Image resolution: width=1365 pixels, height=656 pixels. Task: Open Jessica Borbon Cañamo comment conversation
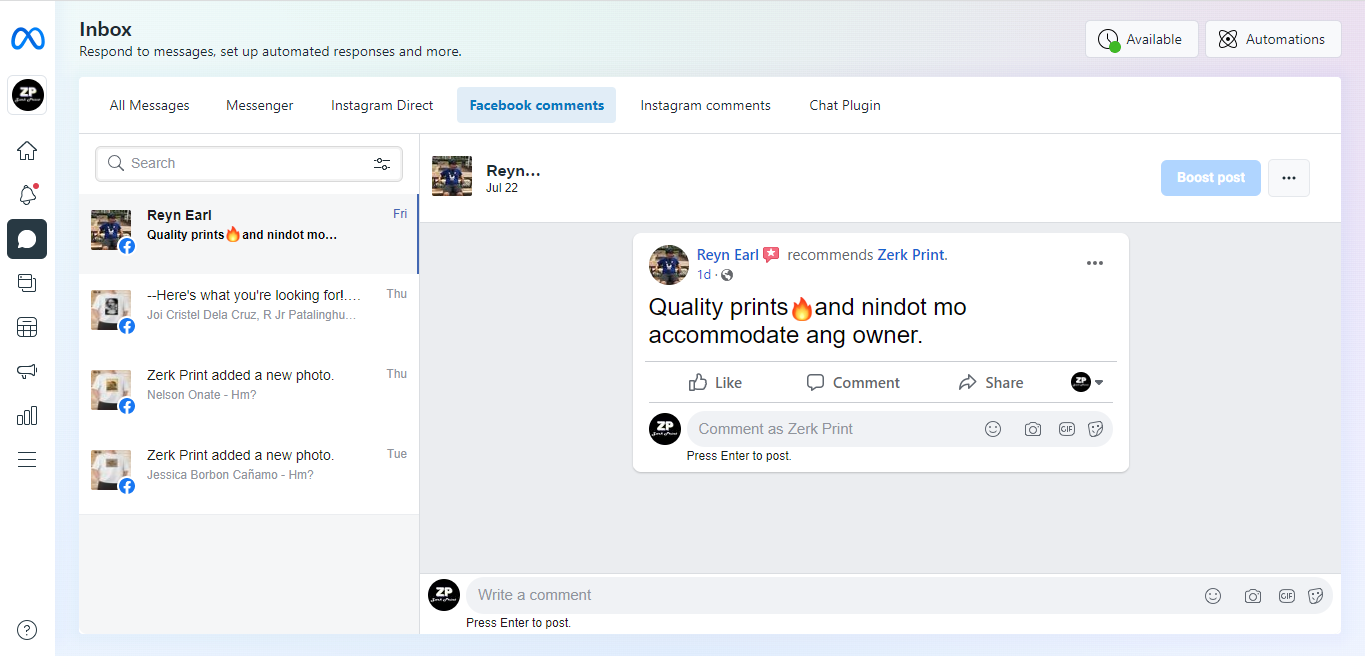(248, 474)
